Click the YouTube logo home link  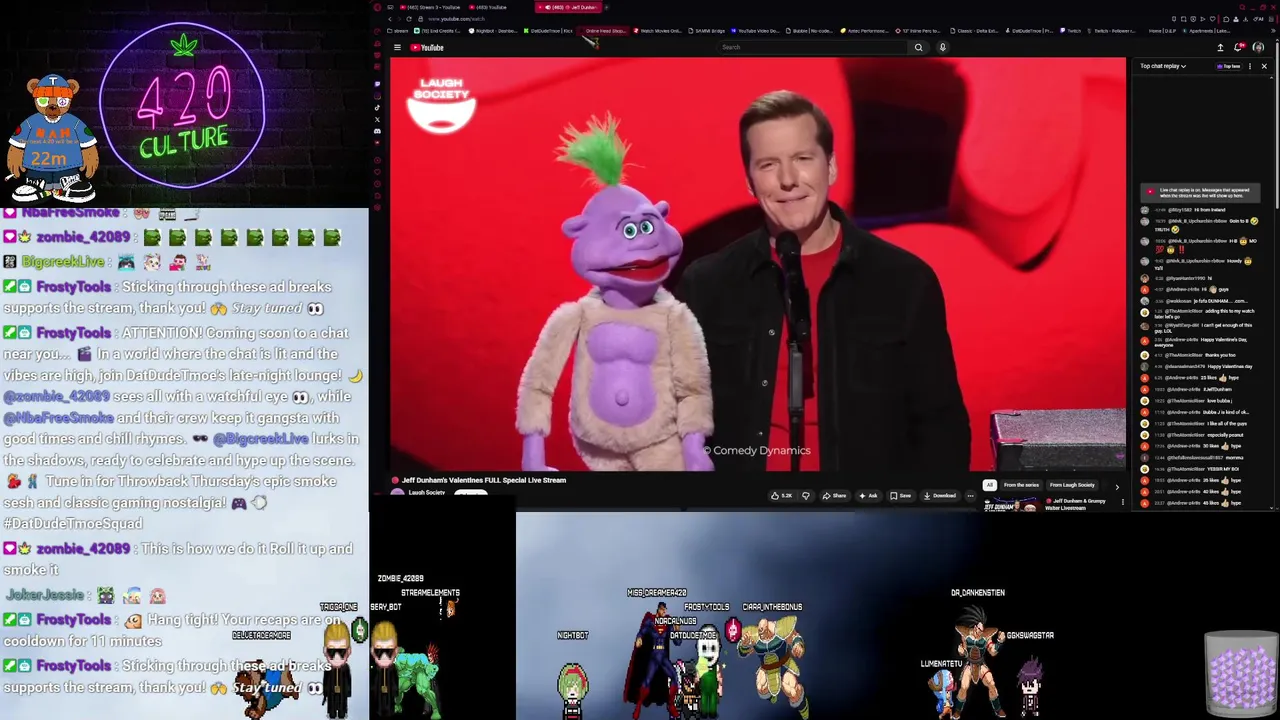coord(427,47)
